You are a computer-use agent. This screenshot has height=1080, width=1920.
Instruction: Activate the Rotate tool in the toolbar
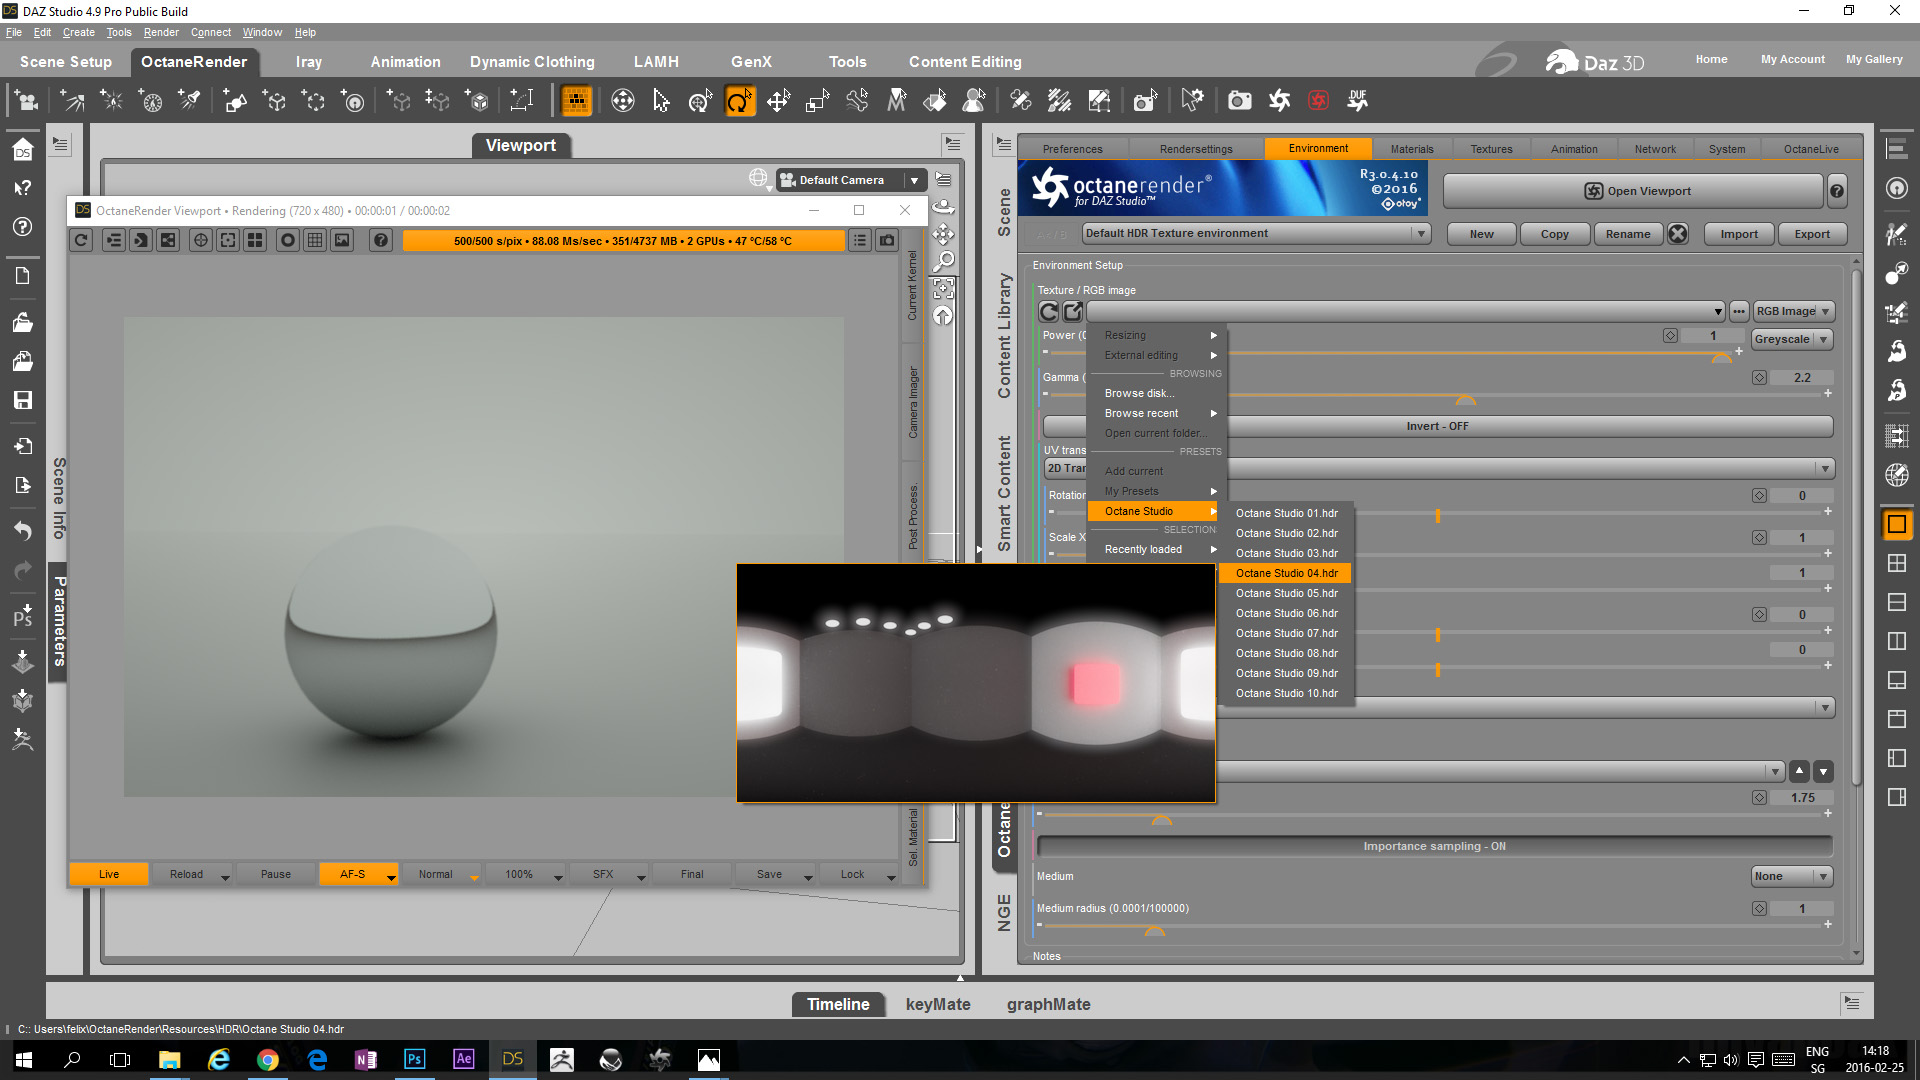click(x=739, y=100)
